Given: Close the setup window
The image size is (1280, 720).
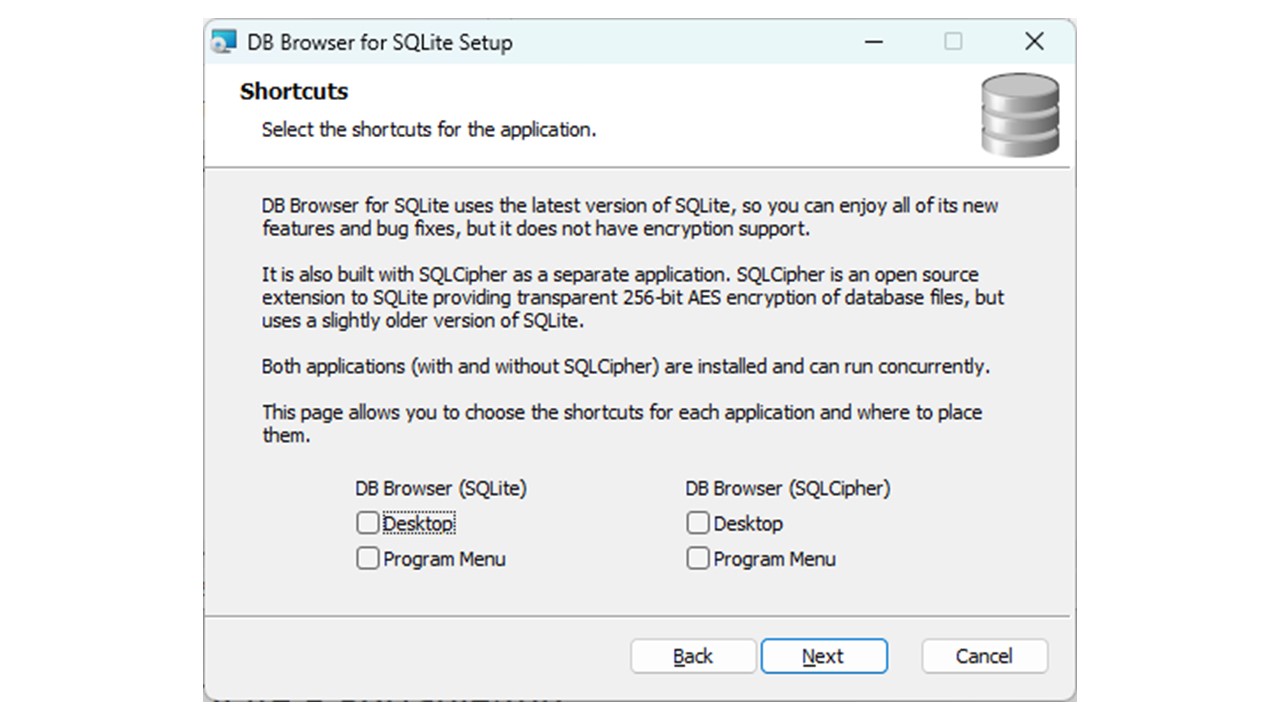Looking at the screenshot, I should 1034,42.
